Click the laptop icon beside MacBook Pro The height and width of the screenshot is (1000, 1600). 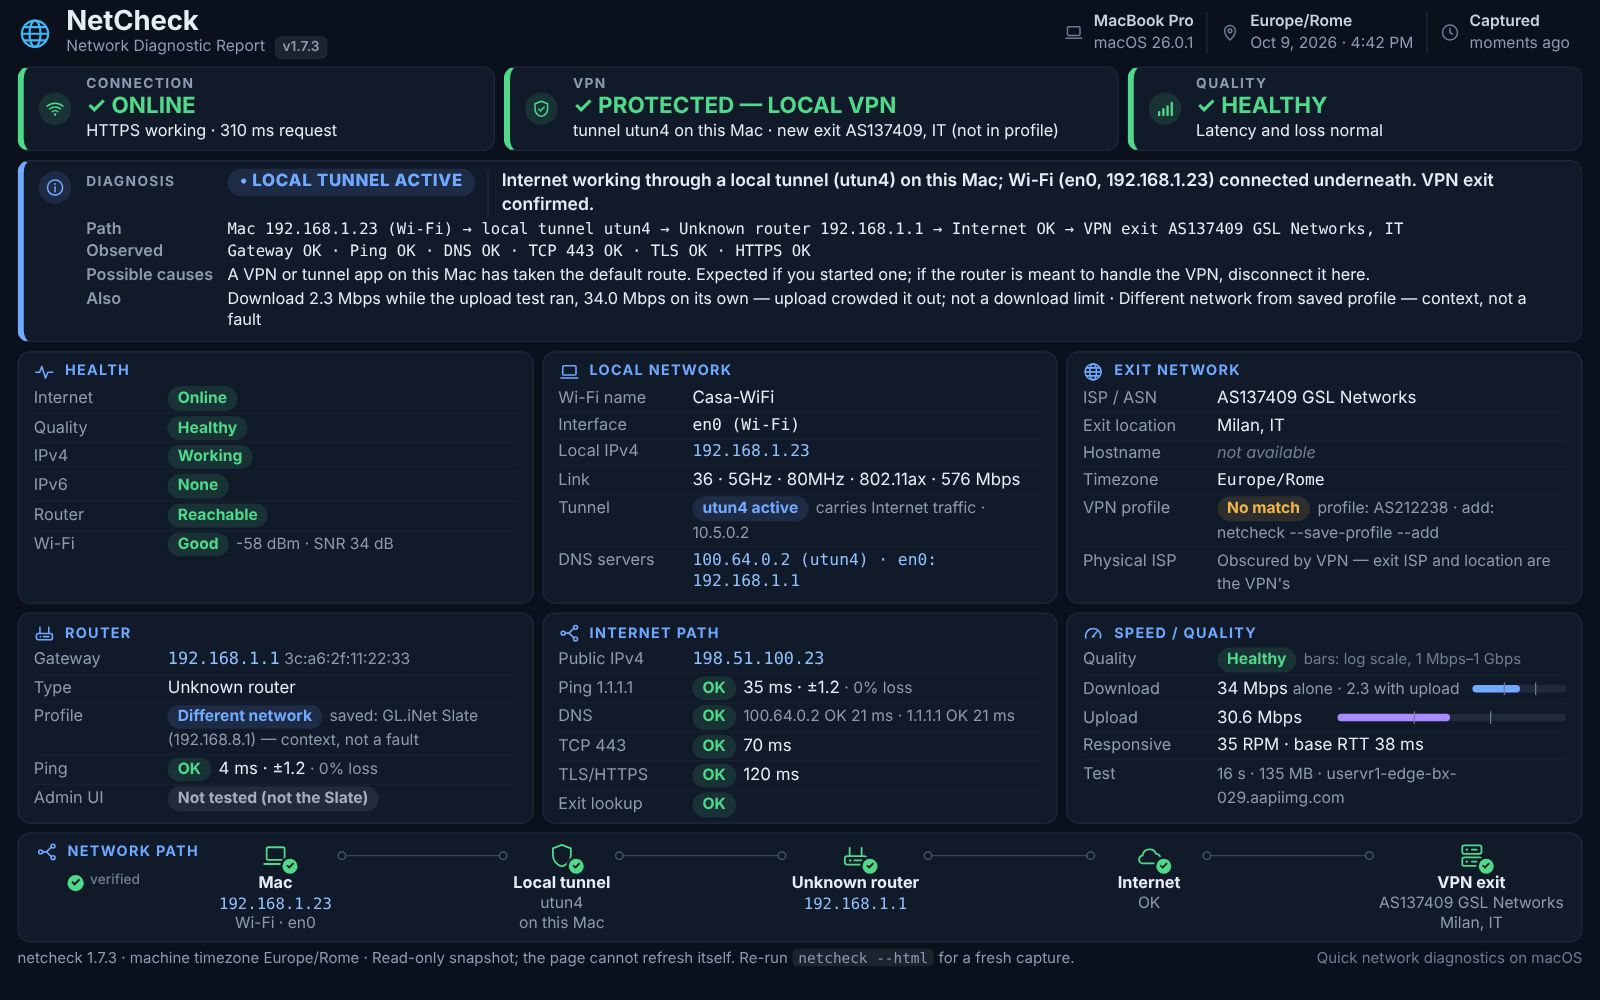[1073, 32]
